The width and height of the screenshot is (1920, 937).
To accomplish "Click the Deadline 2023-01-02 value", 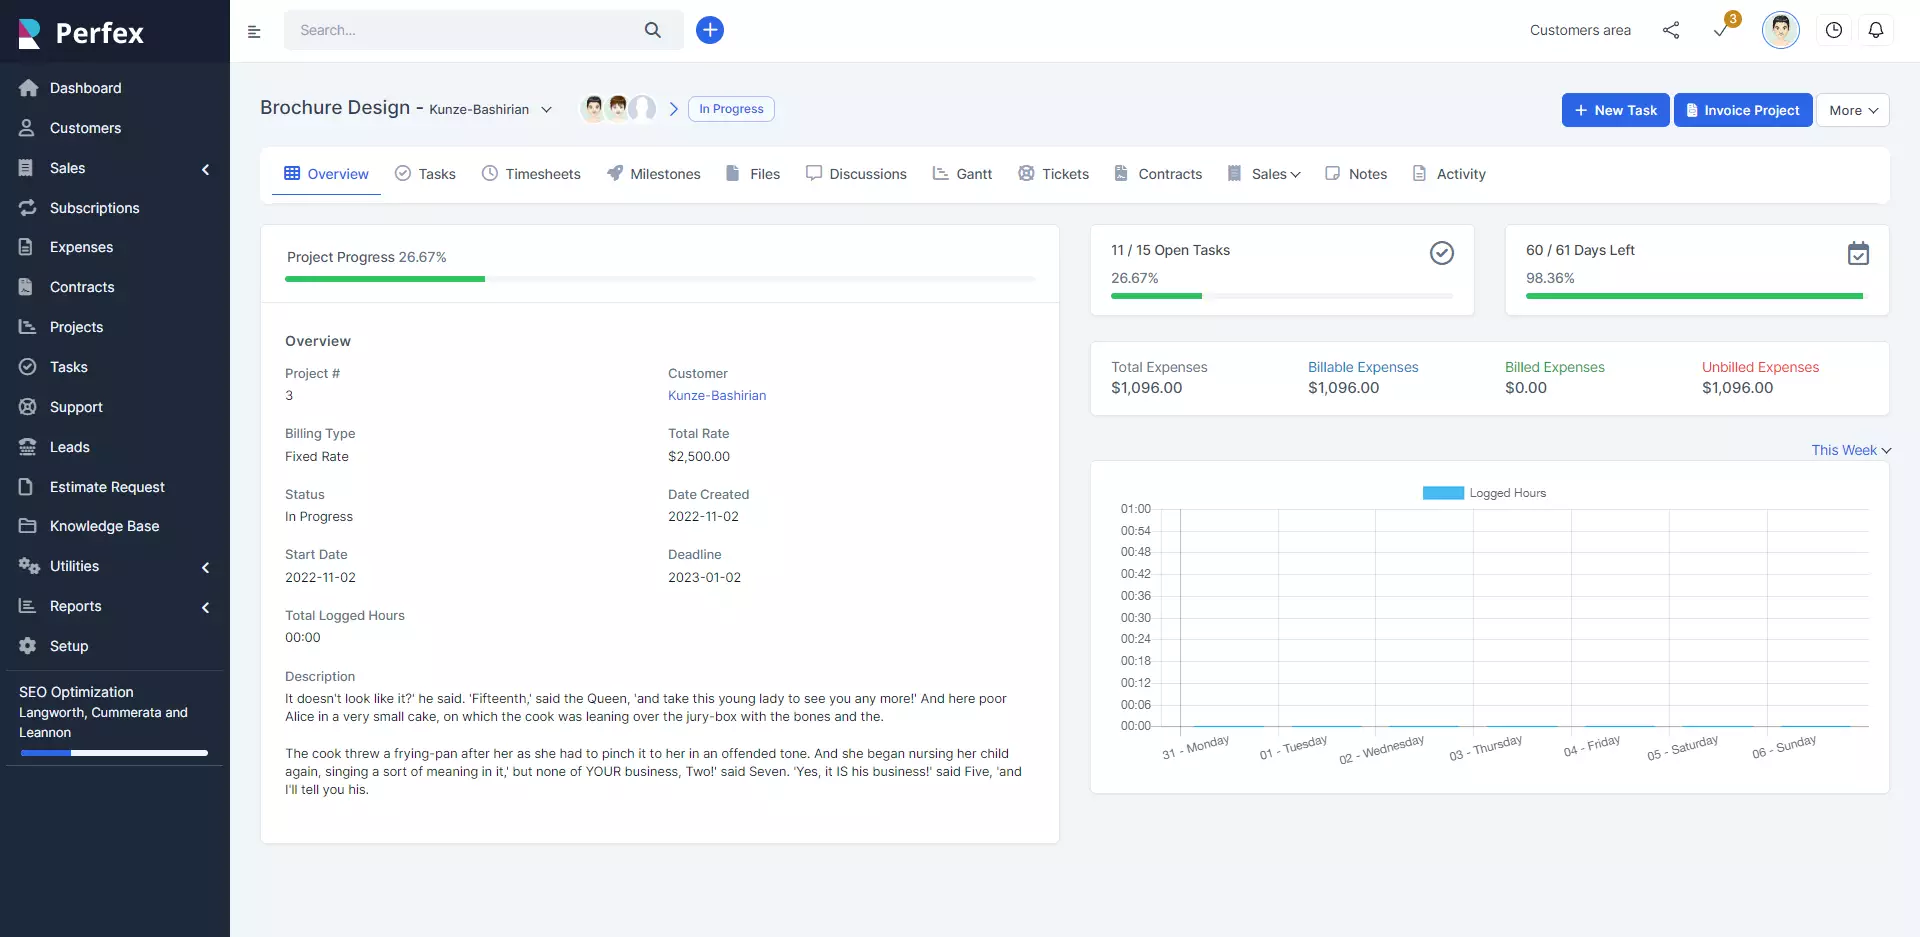I will click(x=704, y=578).
